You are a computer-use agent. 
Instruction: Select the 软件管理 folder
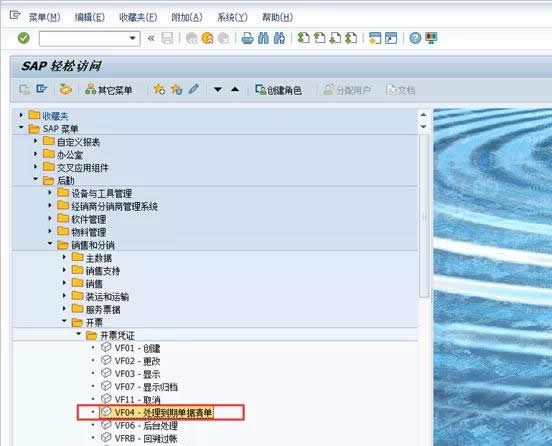coord(89,219)
